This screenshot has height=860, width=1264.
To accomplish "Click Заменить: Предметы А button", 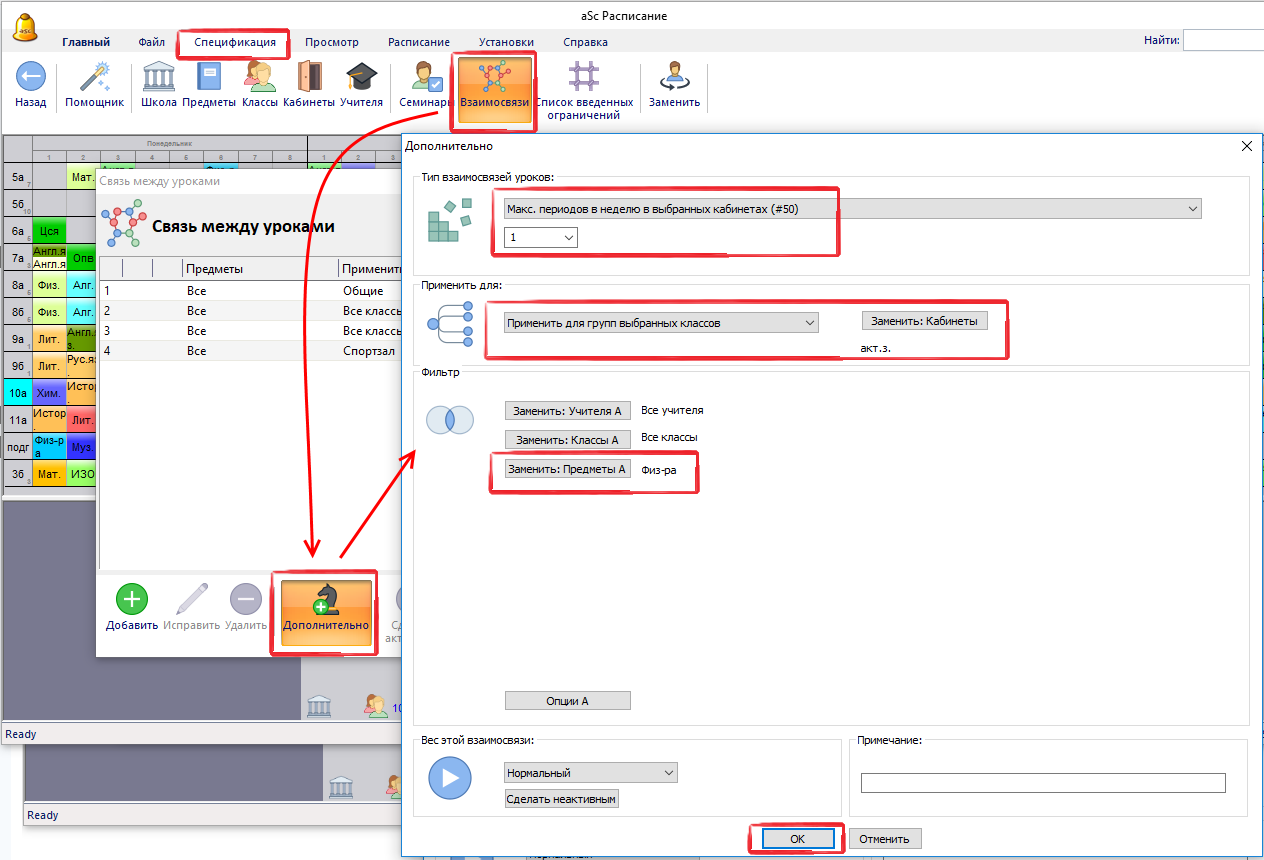I will tap(567, 469).
